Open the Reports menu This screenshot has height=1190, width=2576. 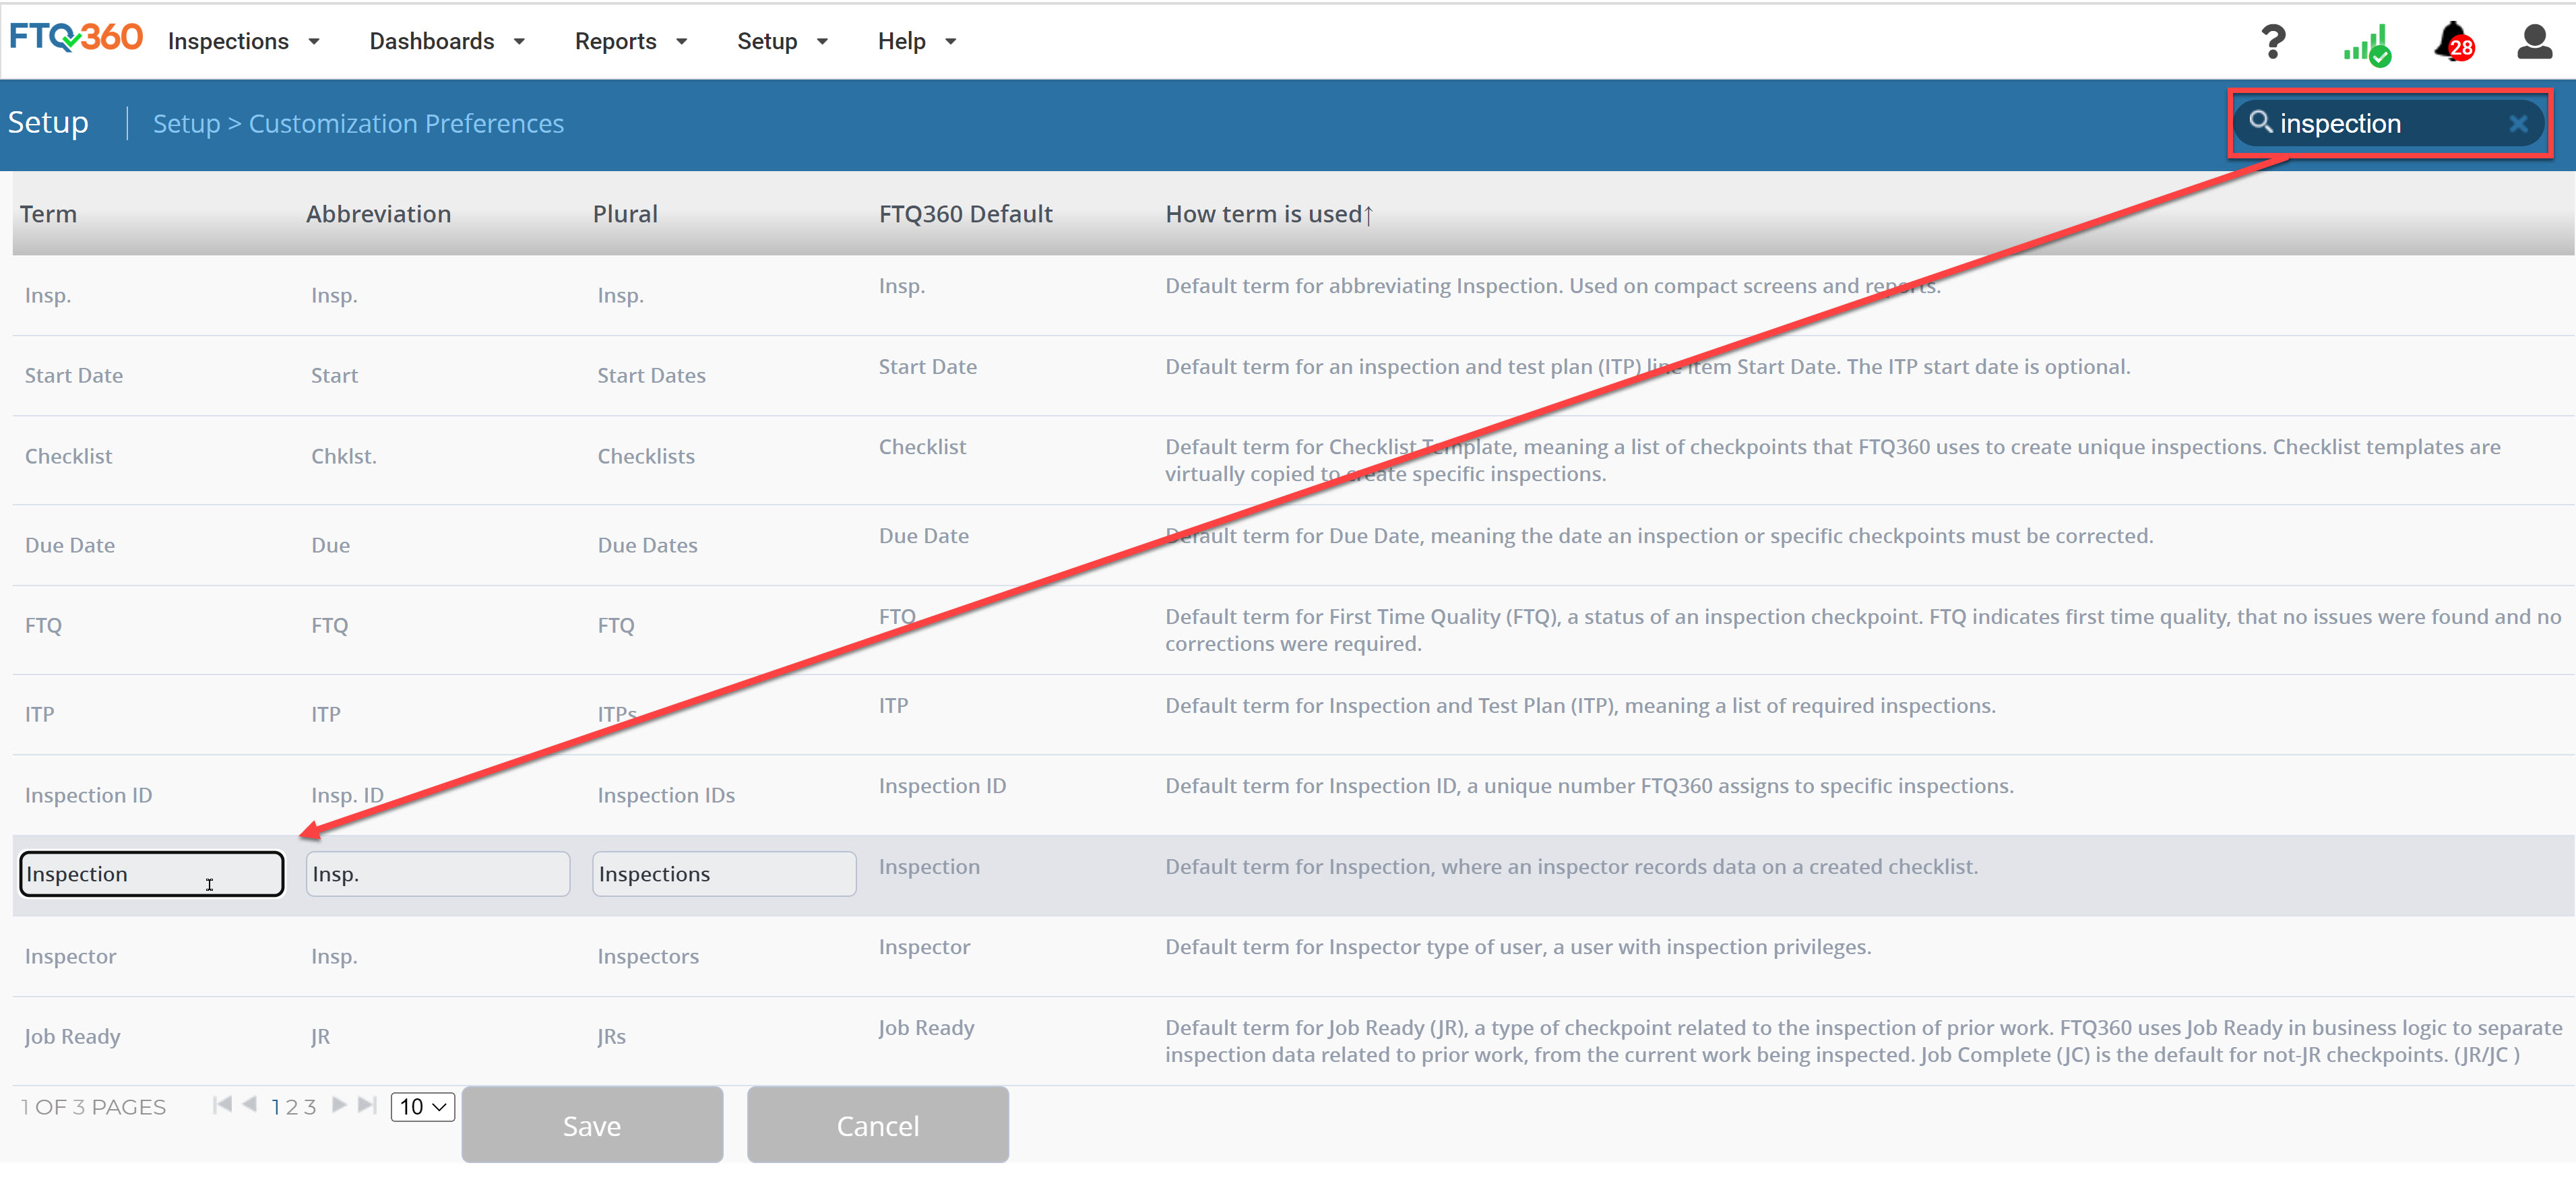pos(615,41)
